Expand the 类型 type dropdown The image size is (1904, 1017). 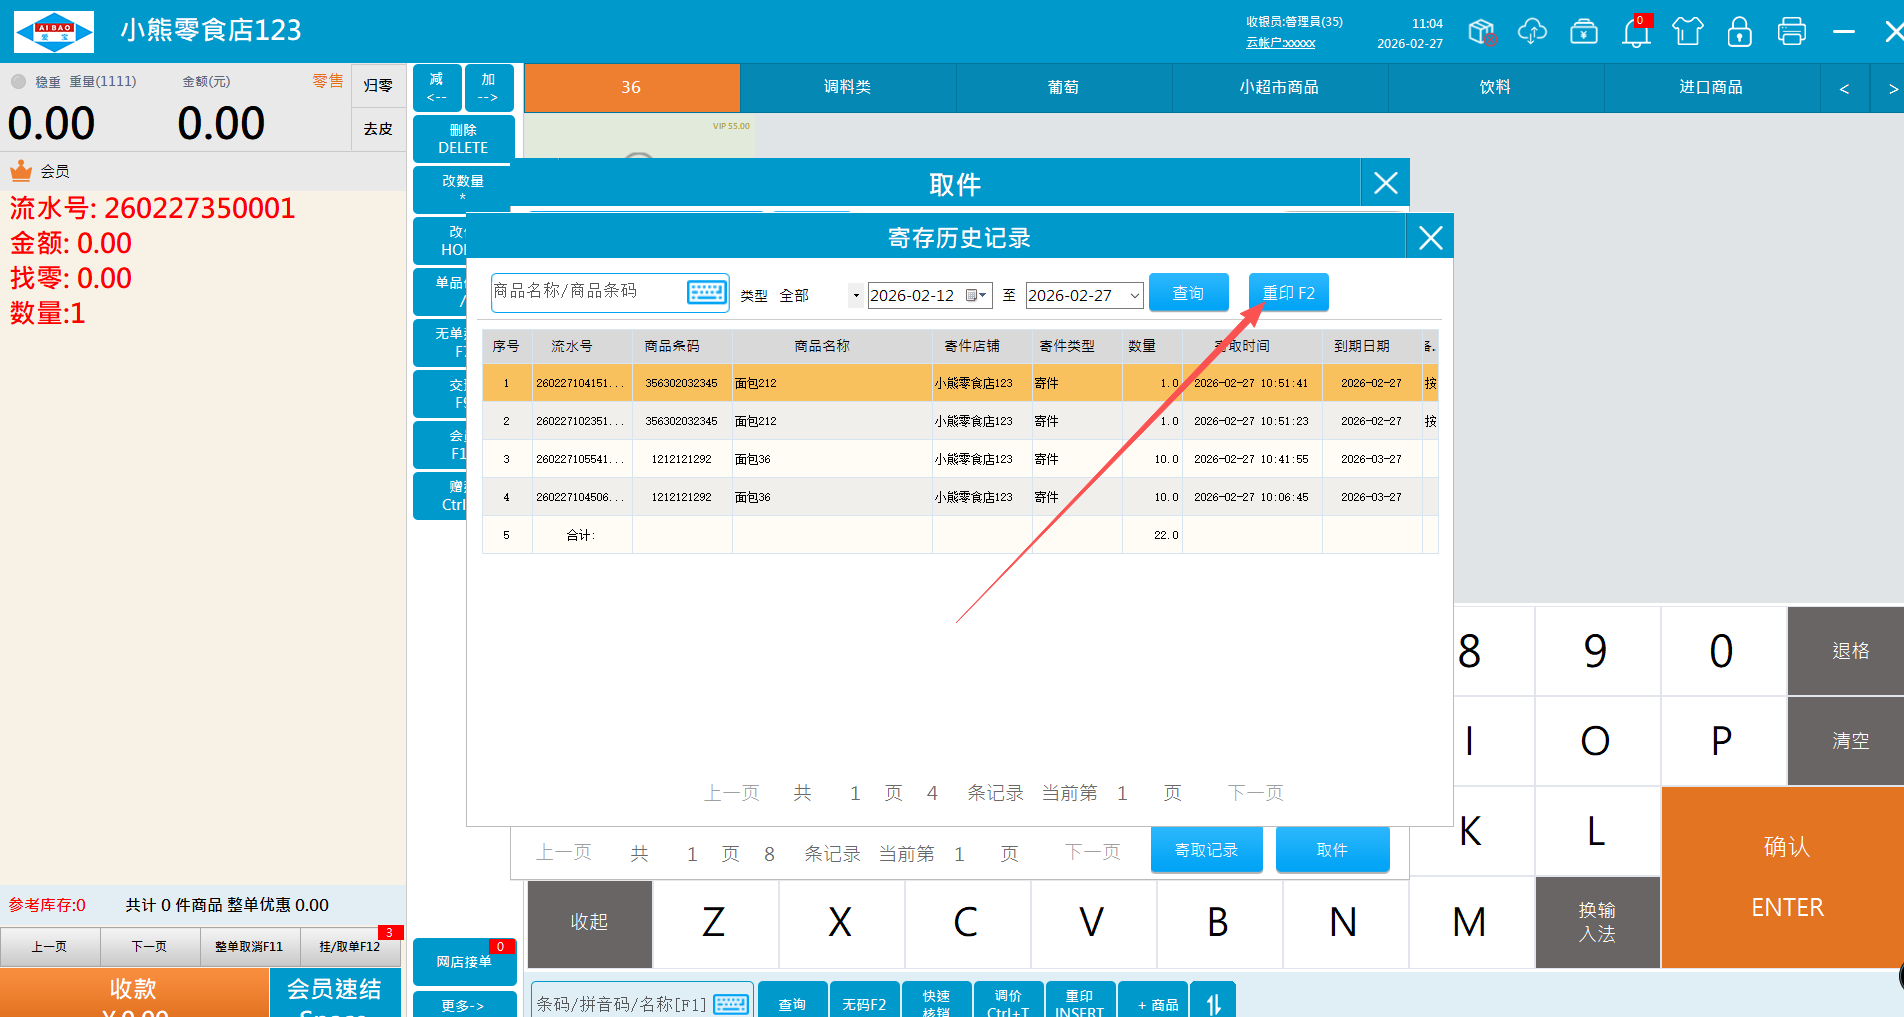pyautogui.click(x=855, y=295)
